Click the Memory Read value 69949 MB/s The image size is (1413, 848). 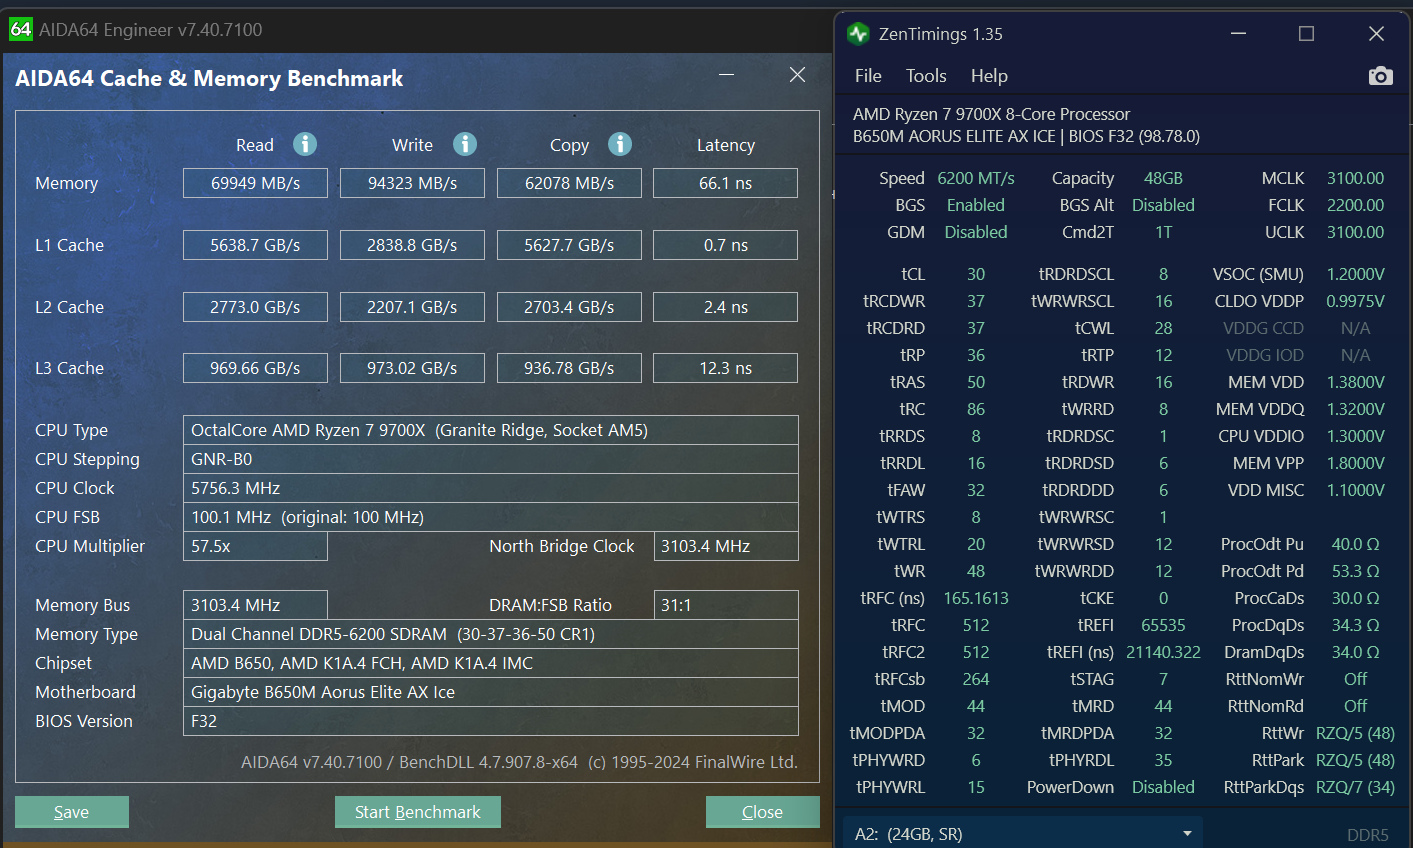(255, 183)
